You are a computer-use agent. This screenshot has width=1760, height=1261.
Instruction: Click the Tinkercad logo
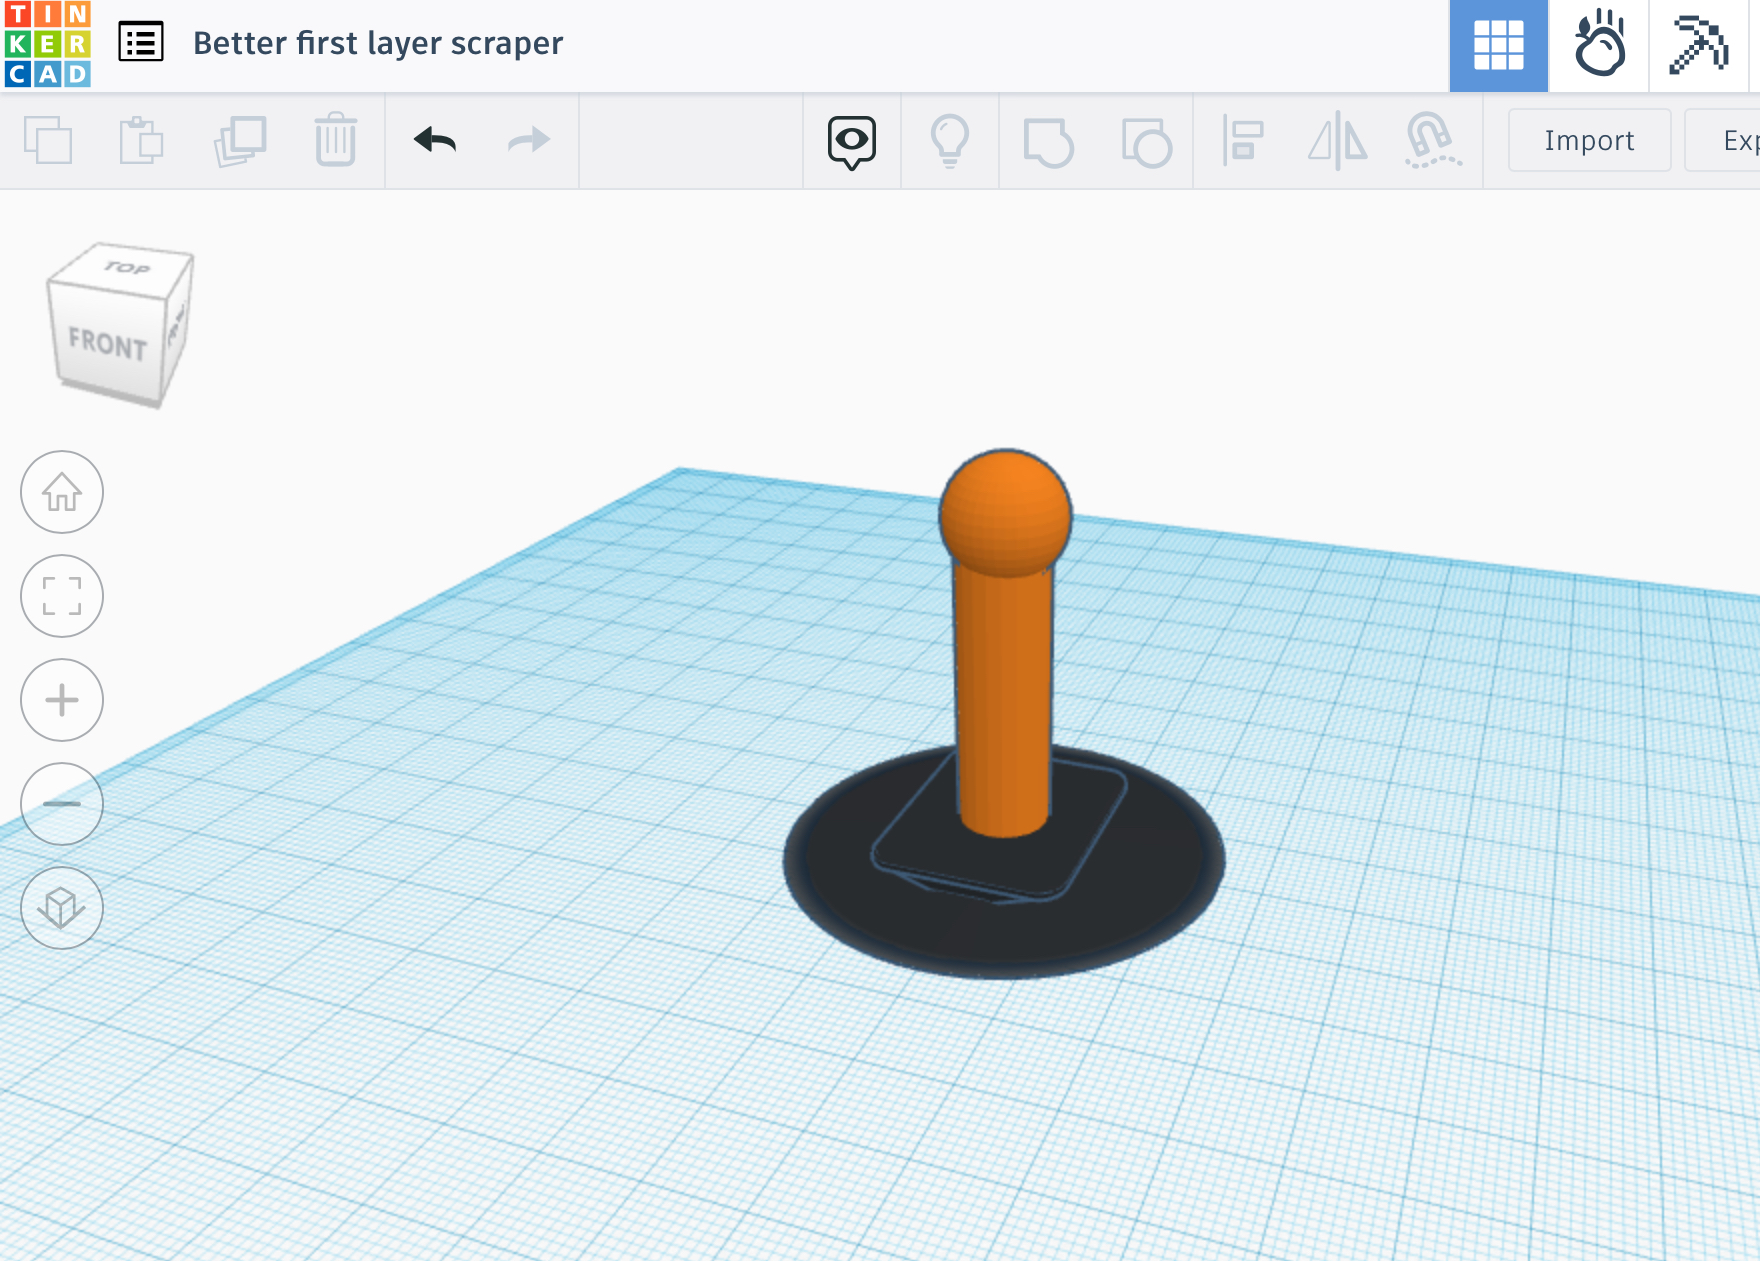(x=47, y=44)
